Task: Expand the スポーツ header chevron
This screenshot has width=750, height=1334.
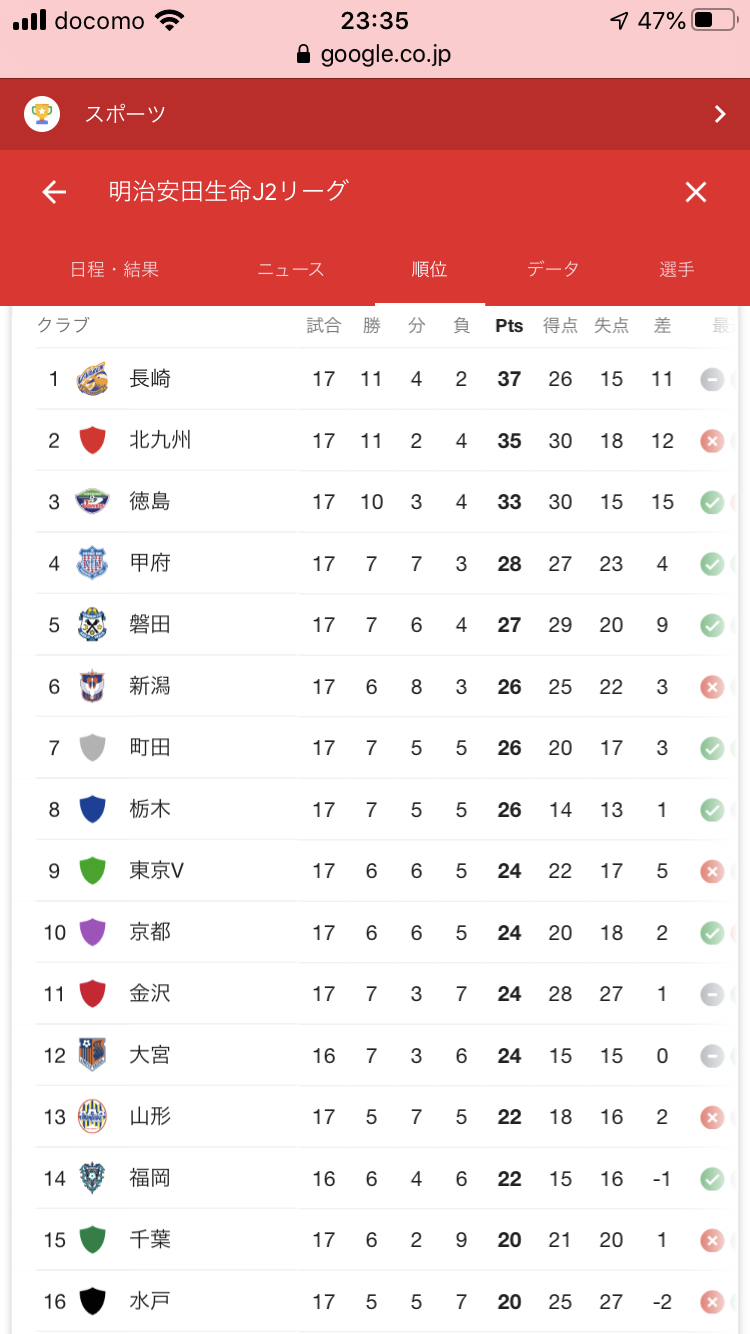Action: click(x=720, y=114)
